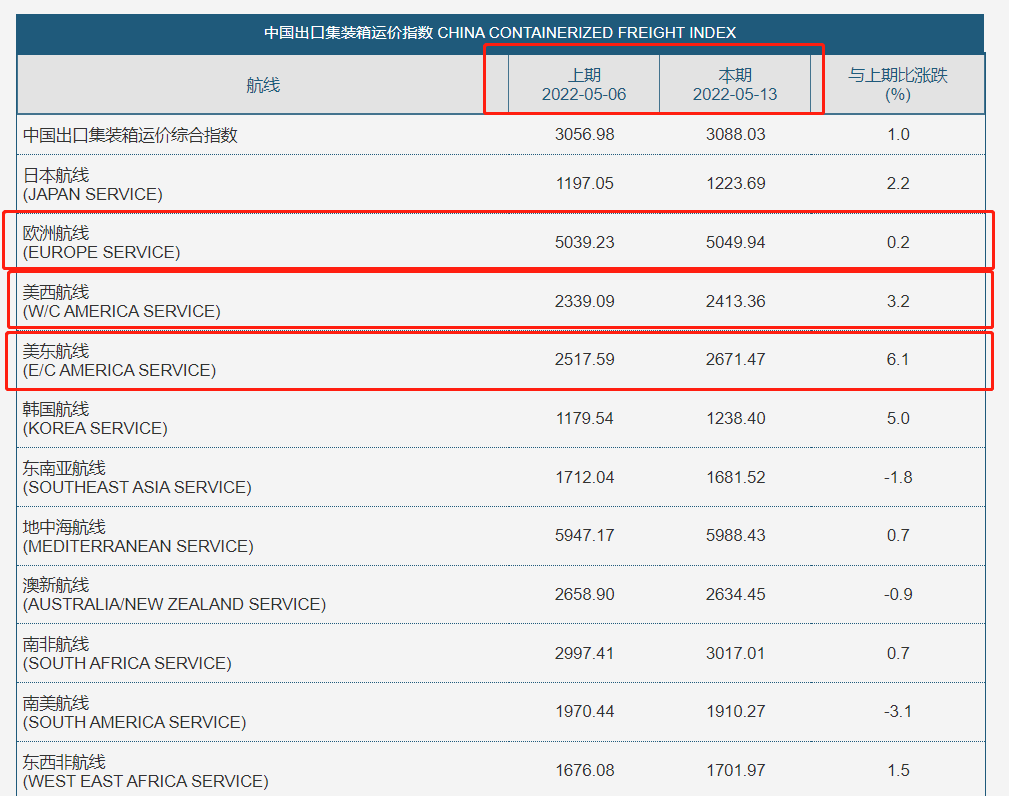Click the Europe service change 0.2
The height and width of the screenshot is (796, 1009).
tap(898, 243)
